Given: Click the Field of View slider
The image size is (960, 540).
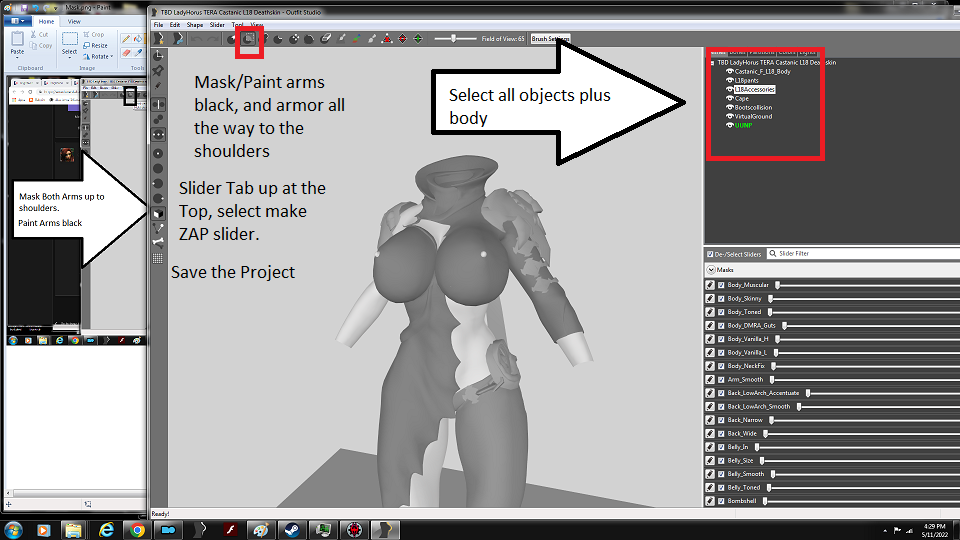Looking at the screenshot, I should point(454,39).
